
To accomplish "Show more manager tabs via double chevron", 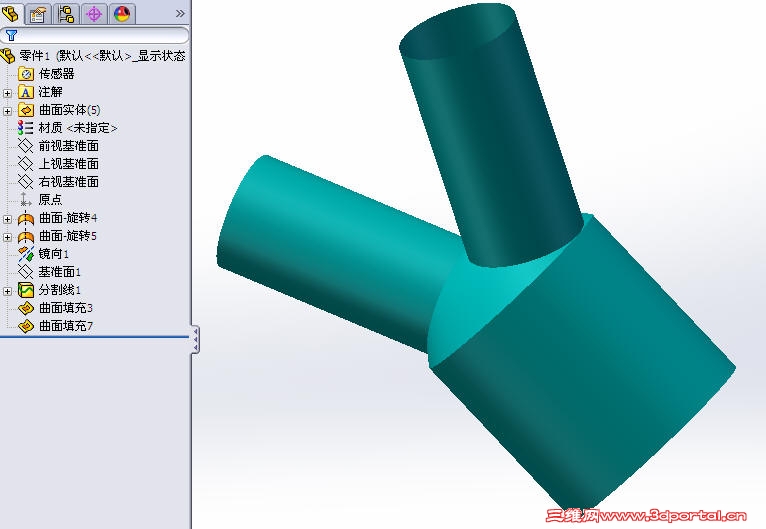I will click(180, 14).
